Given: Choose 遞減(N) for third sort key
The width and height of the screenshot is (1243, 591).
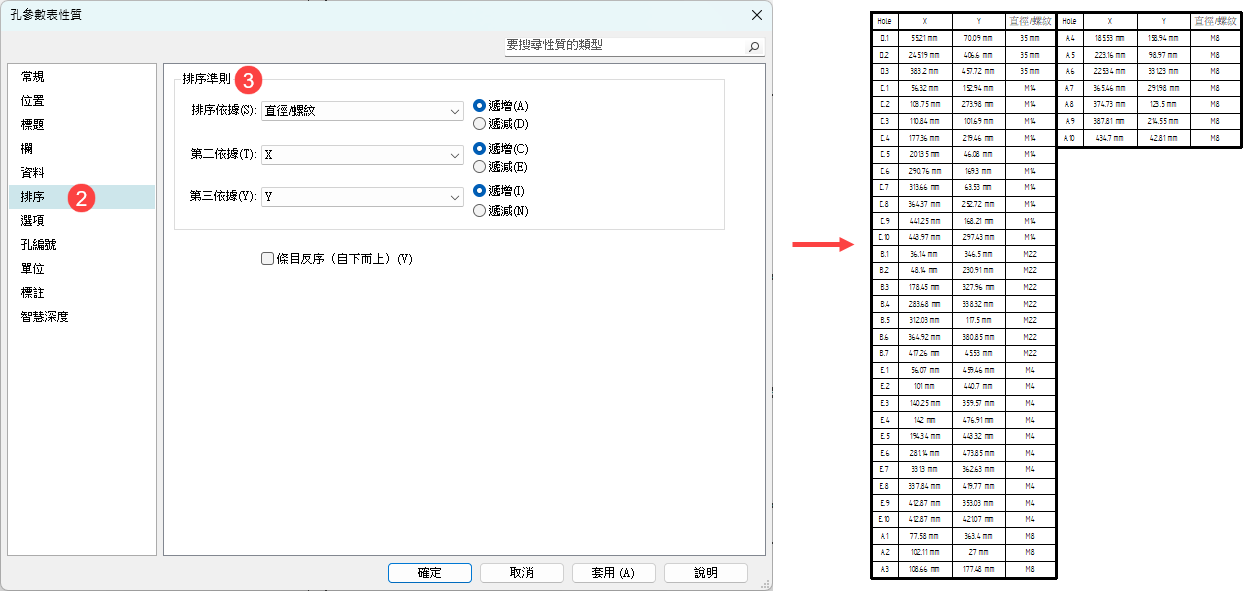Looking at the screenshot, I should coord(480,211).
